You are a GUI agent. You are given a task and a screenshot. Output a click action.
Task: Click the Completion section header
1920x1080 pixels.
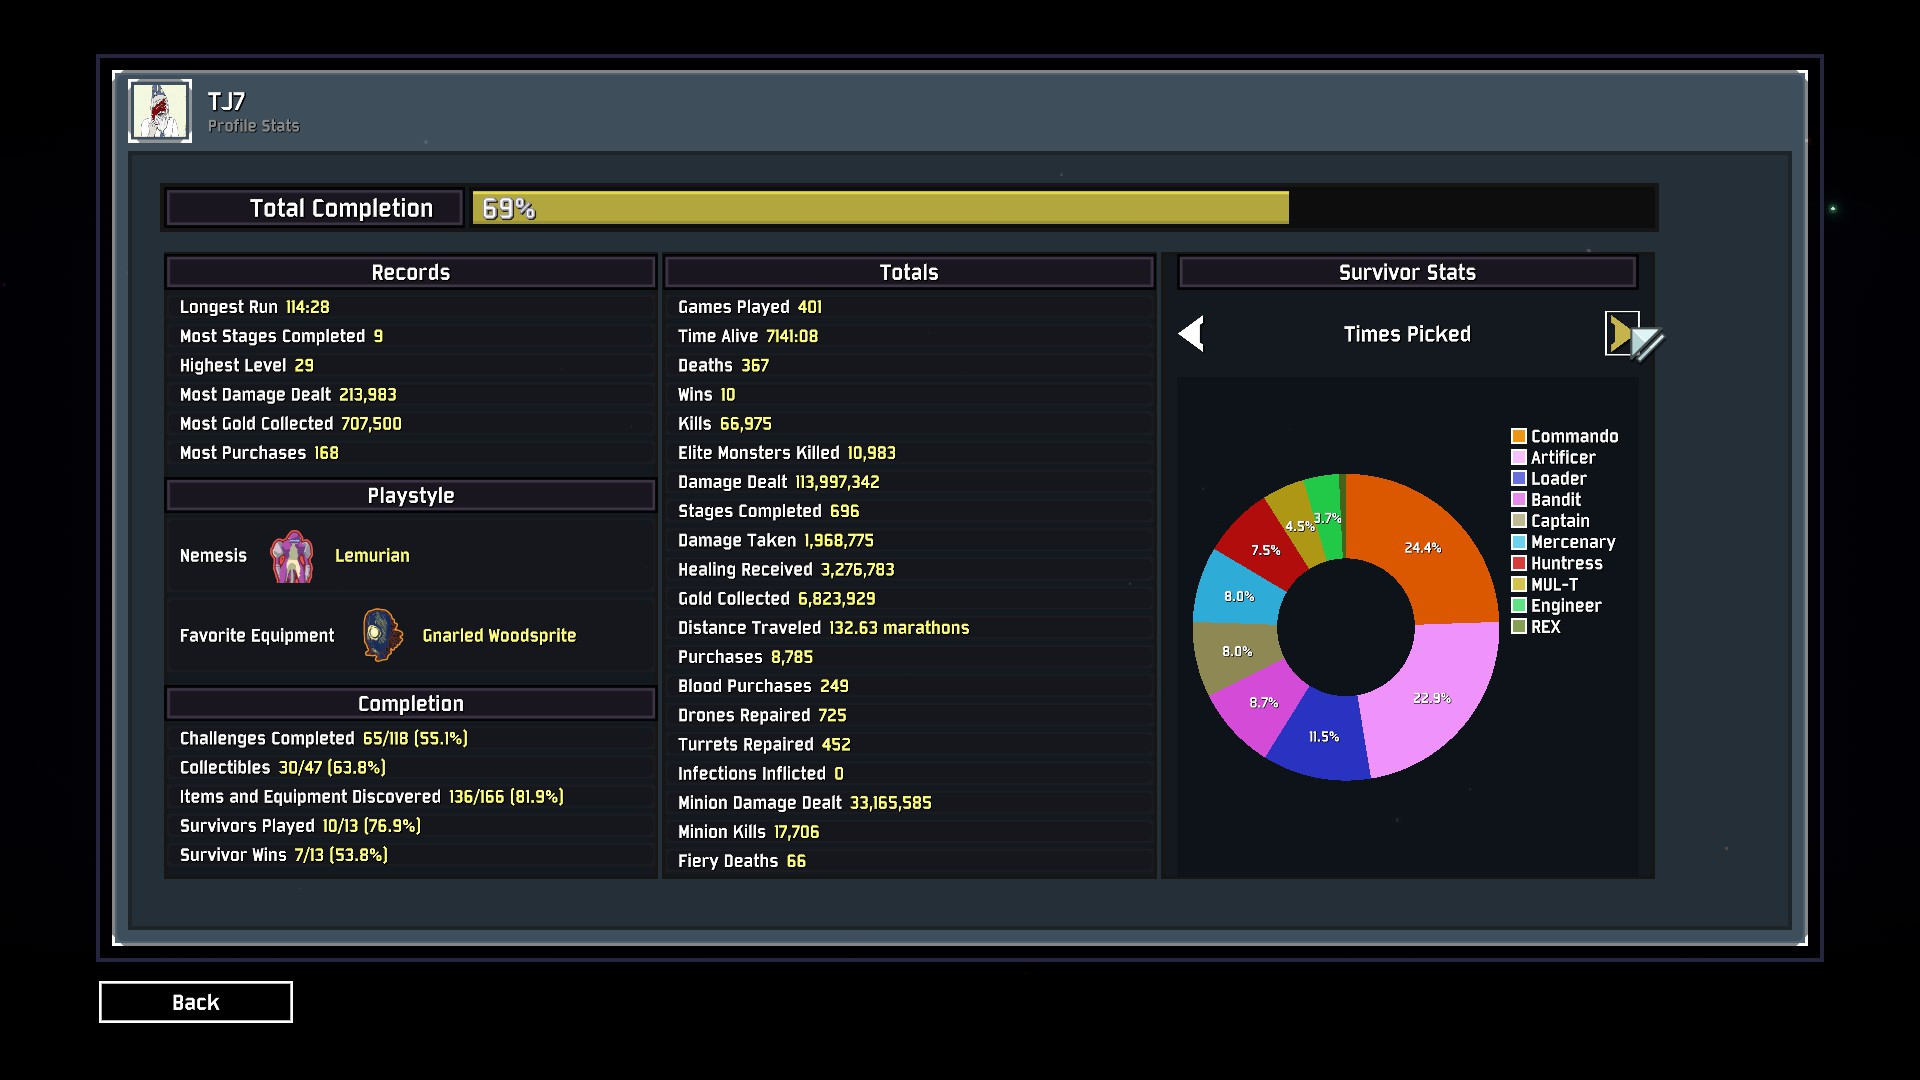pyautogui.click(x=410, y=704)
